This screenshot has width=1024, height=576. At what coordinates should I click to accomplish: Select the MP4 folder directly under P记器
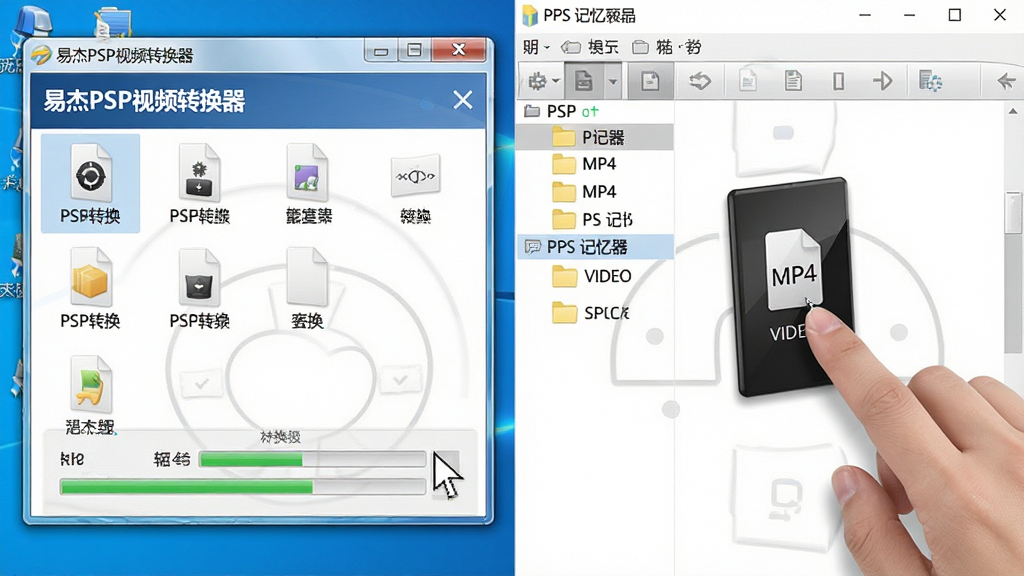584,163
